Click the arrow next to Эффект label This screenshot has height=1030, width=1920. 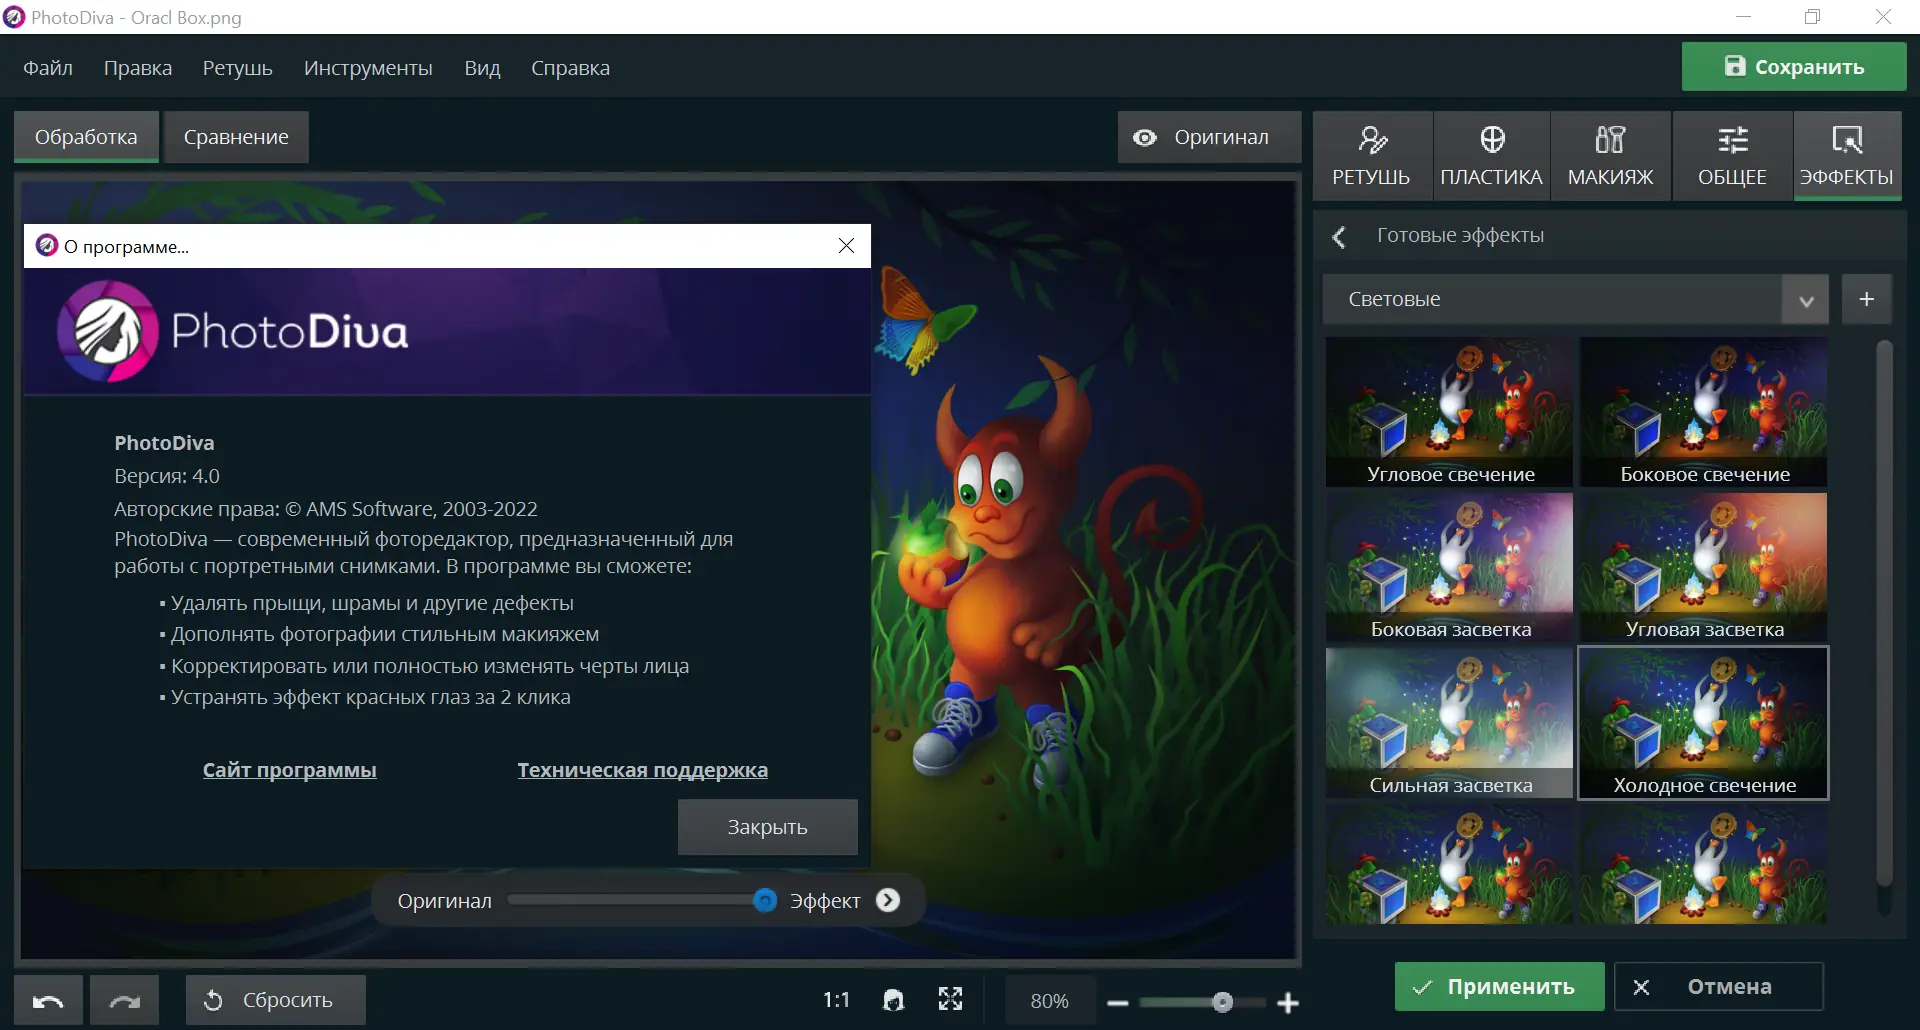click(888, 900)
